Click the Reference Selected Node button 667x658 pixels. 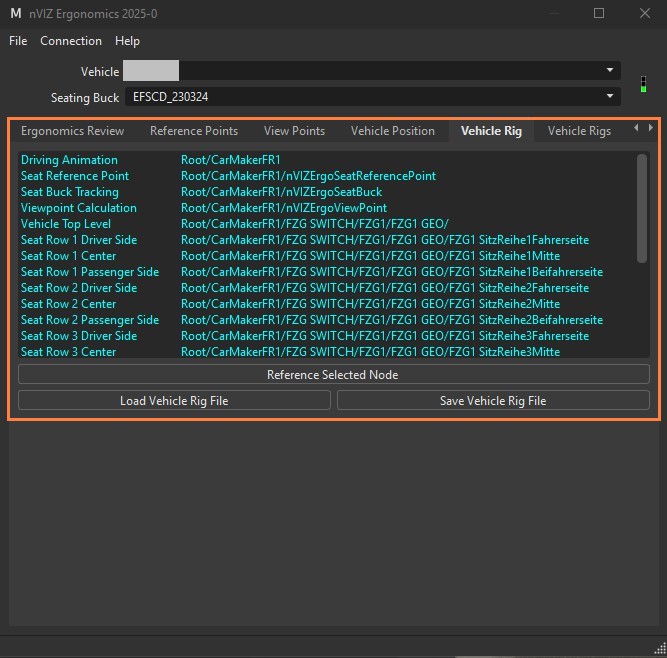334,375
